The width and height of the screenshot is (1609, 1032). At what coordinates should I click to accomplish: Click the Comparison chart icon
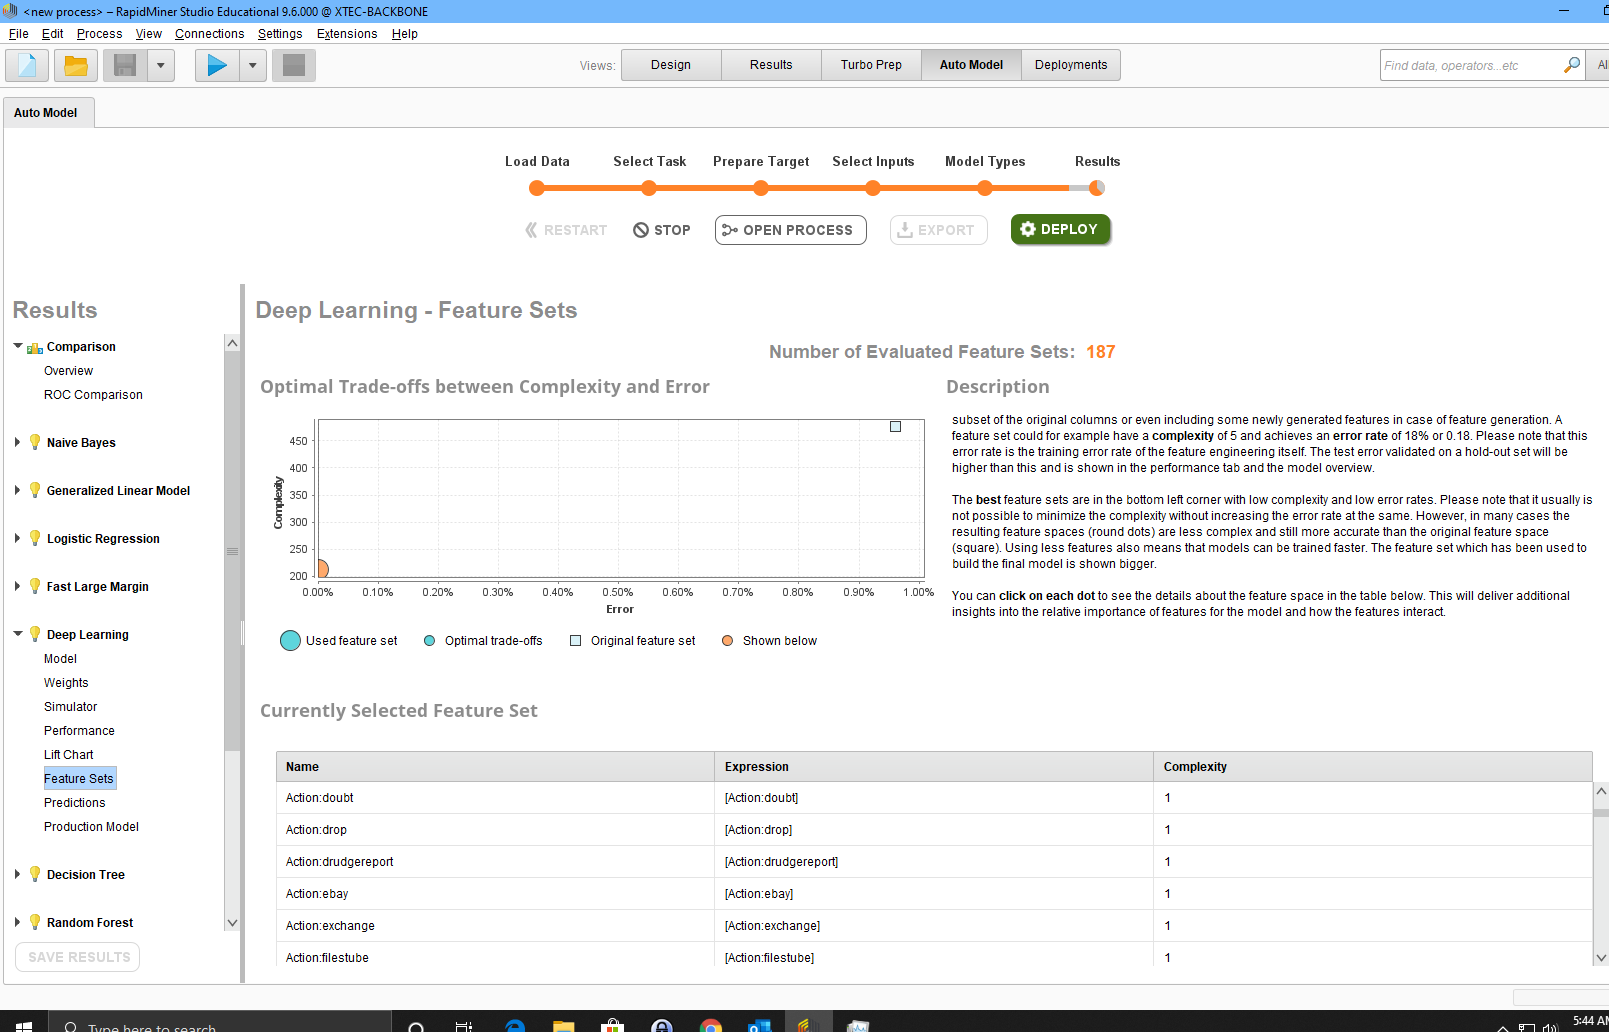(35, 347)
